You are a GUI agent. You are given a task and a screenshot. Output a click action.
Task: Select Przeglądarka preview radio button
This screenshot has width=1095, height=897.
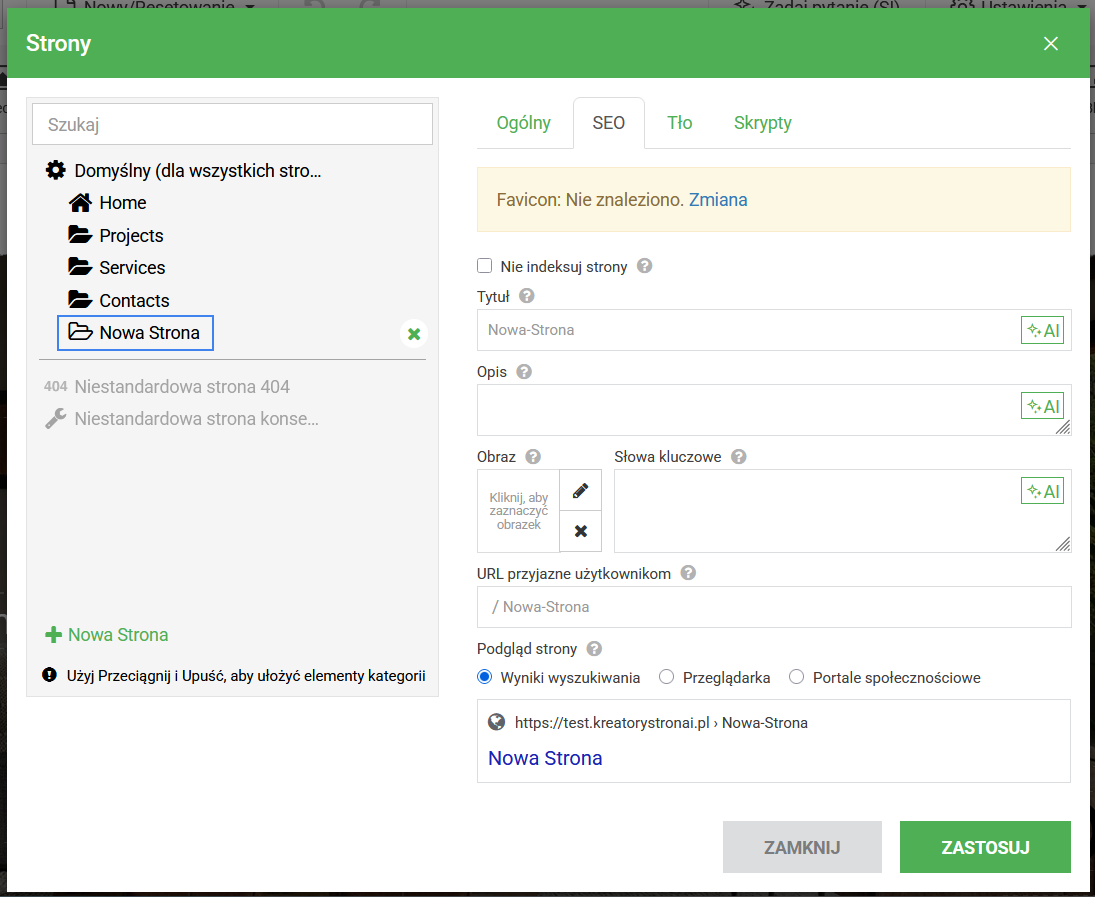point(667,677)
